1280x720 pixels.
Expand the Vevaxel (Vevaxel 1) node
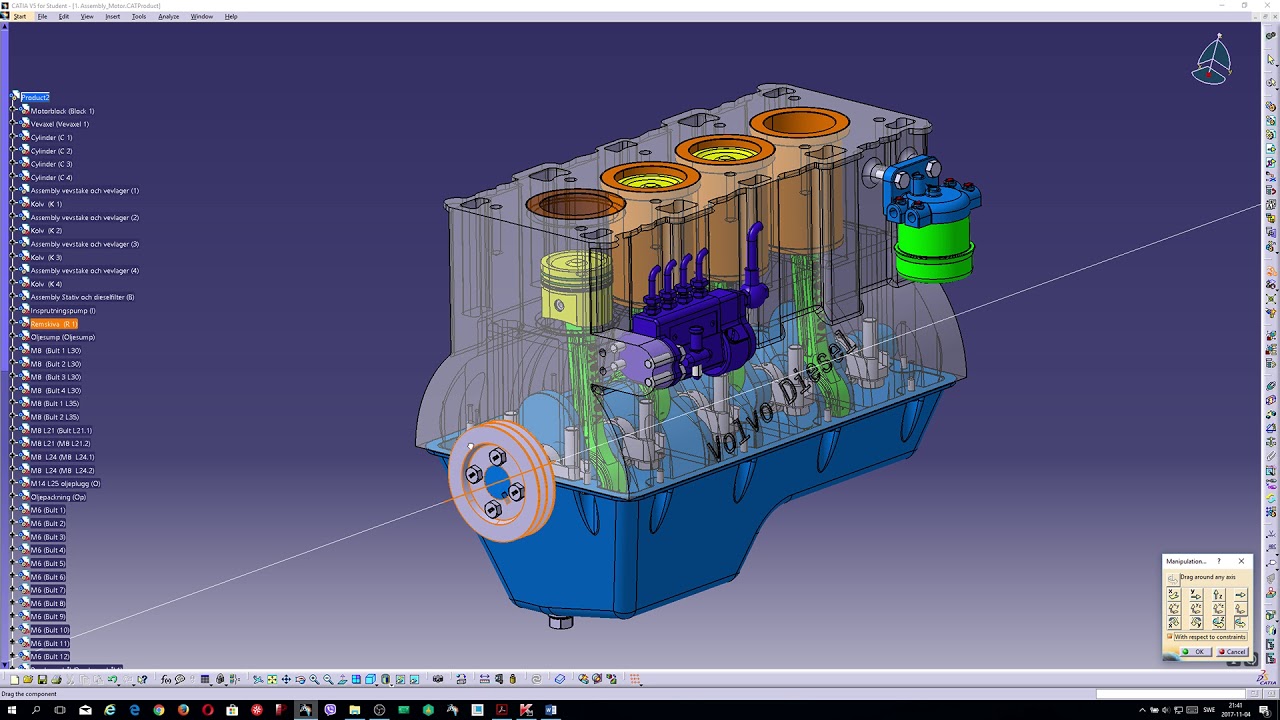point(14,124)
